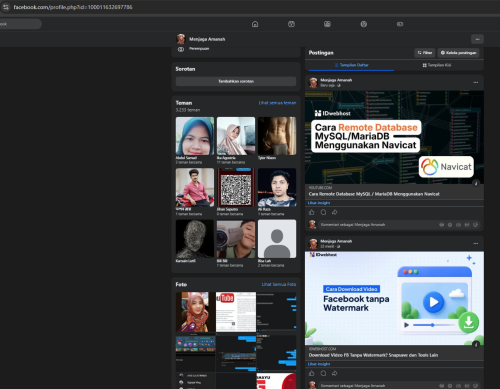
Task: Open Download Video FB Tanpa Watermark link title
Action: (373, 355)
